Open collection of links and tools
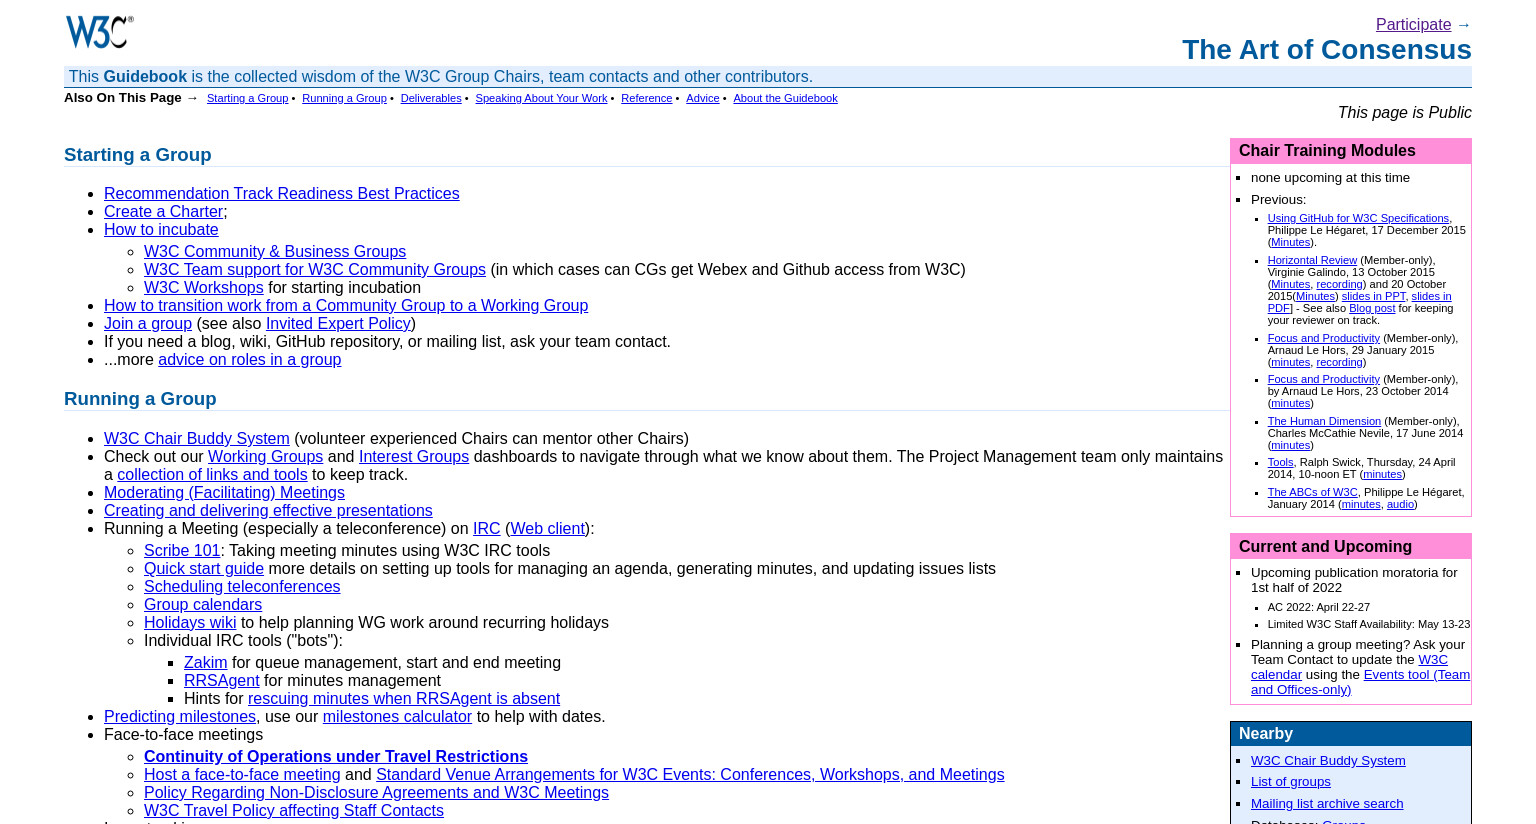 212,475
